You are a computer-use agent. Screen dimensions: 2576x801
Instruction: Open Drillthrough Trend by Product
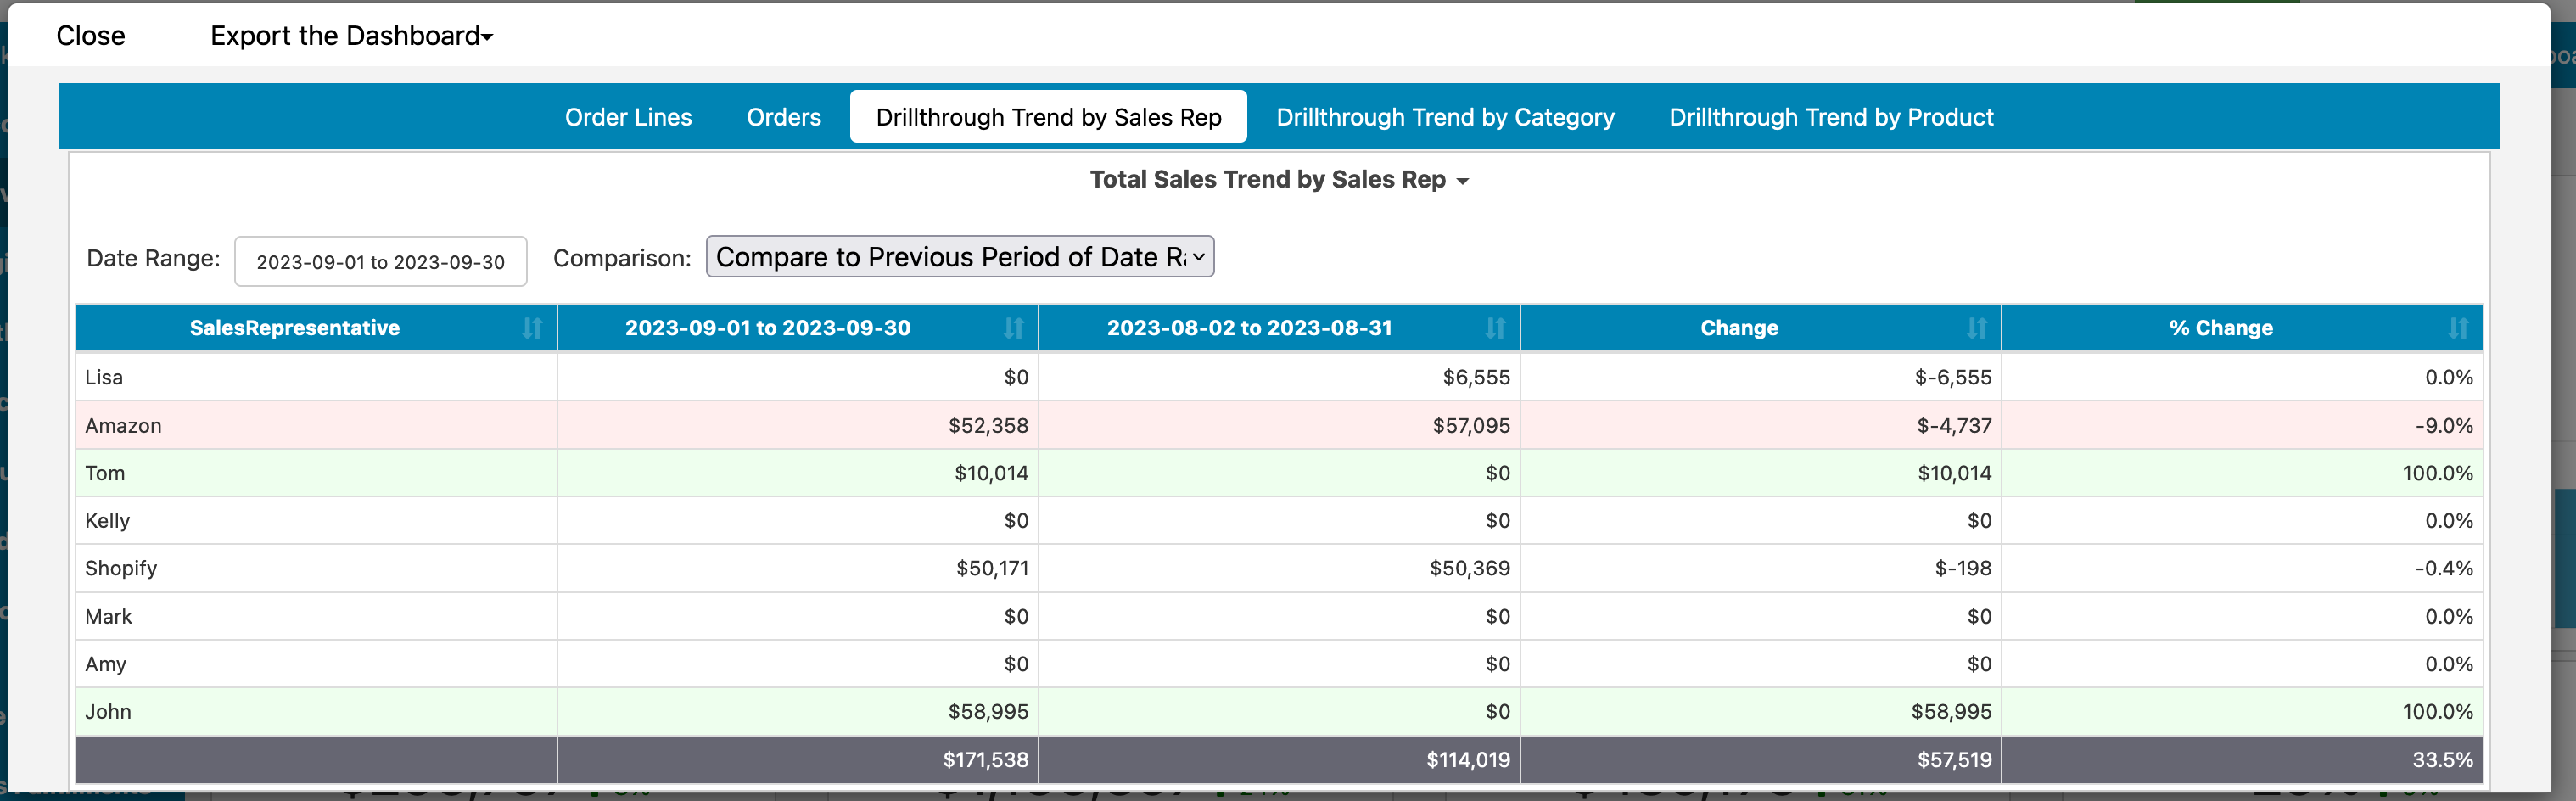1830,117
